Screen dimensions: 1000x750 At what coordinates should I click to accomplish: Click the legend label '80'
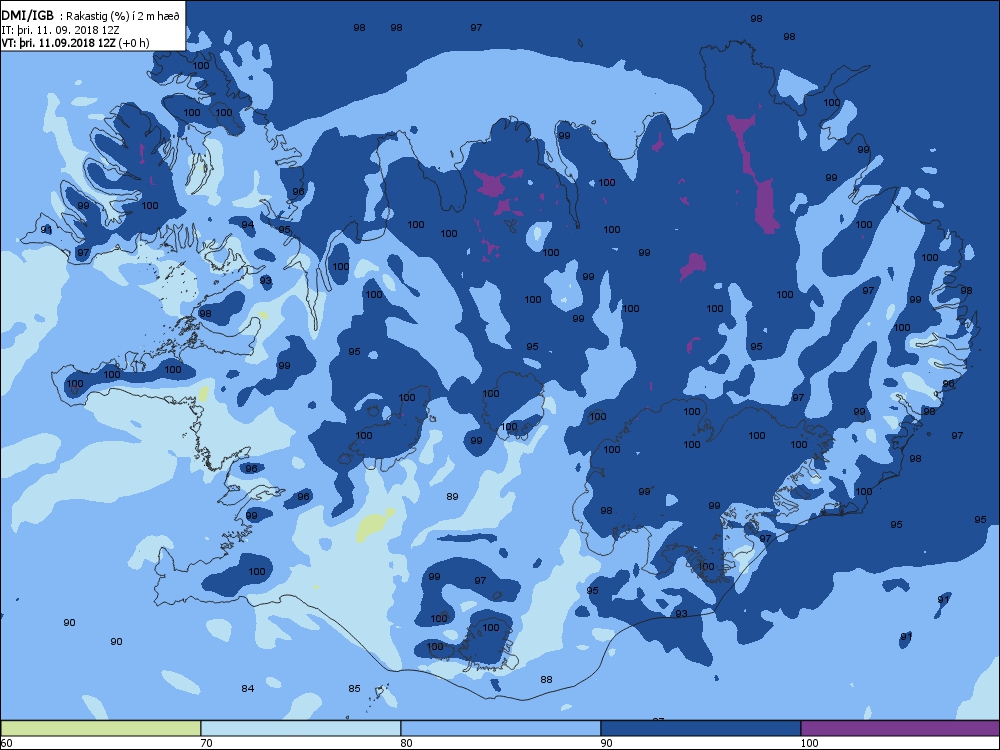click(x=406, y=743)
